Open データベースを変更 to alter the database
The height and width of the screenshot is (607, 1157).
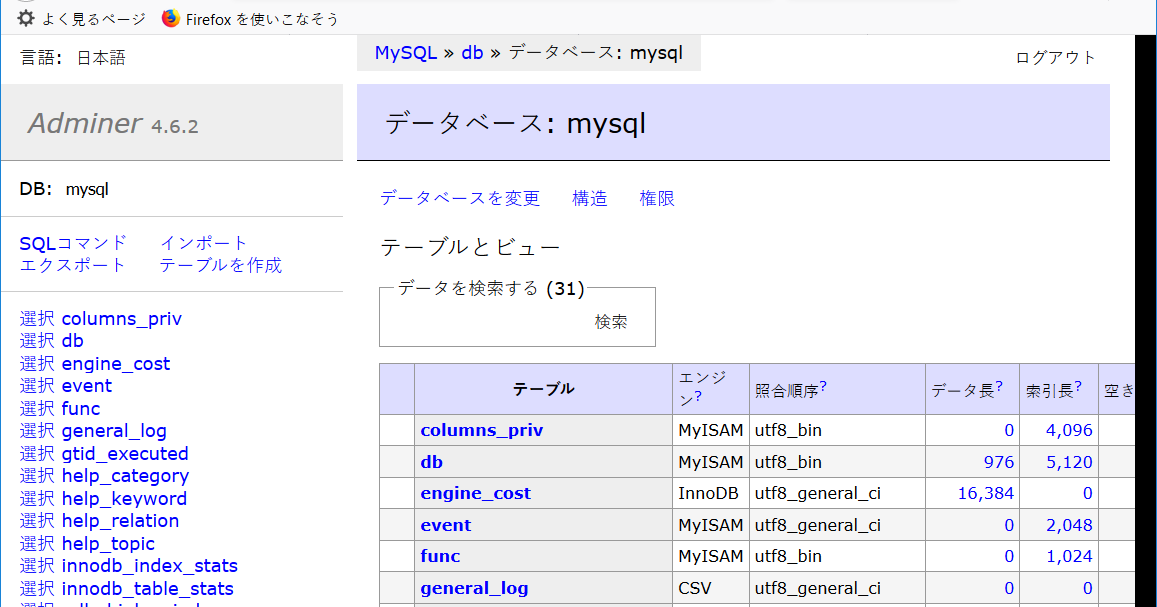459,198
